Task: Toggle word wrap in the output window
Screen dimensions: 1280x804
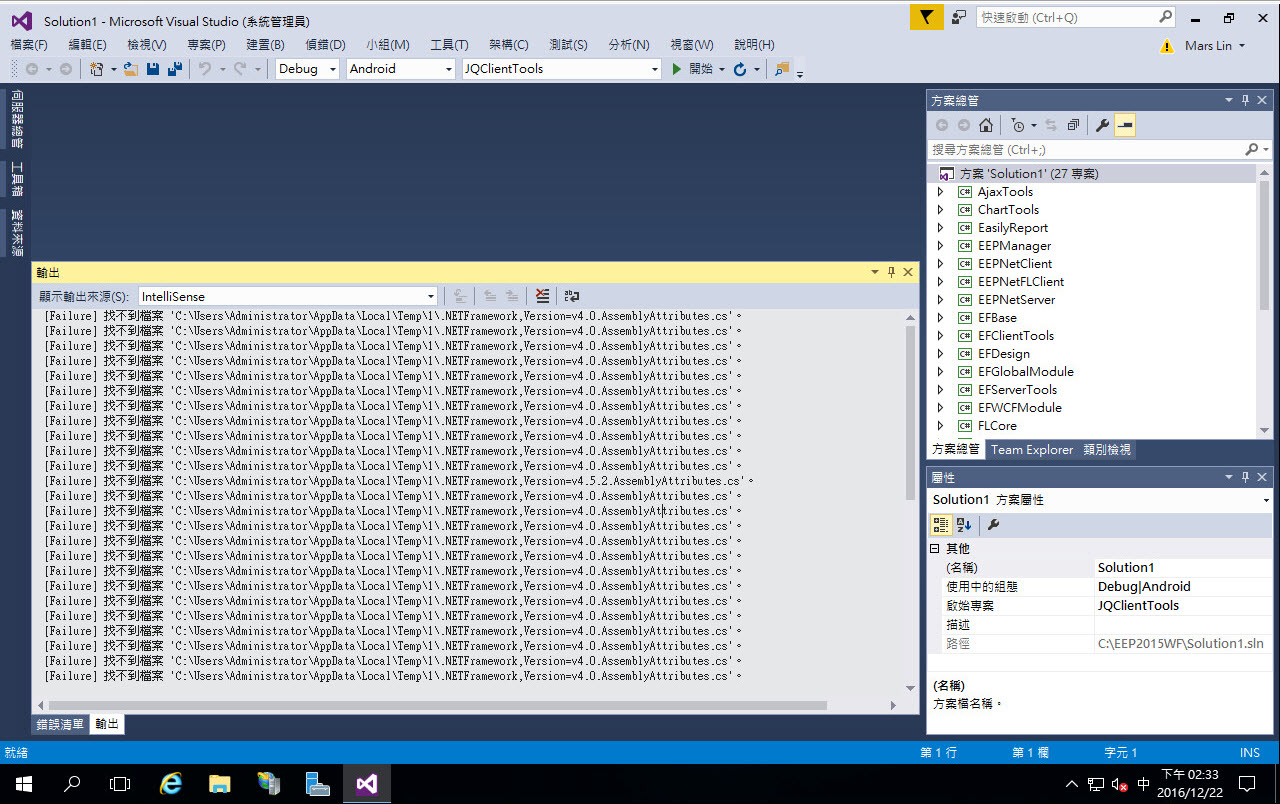Action: (572, 296)
